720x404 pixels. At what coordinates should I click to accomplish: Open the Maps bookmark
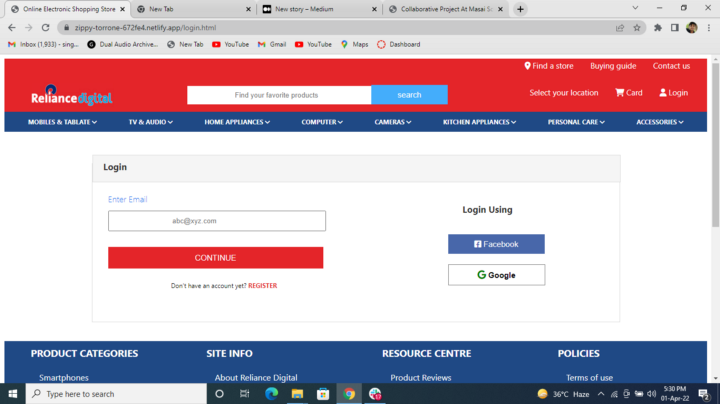point(354,45)
